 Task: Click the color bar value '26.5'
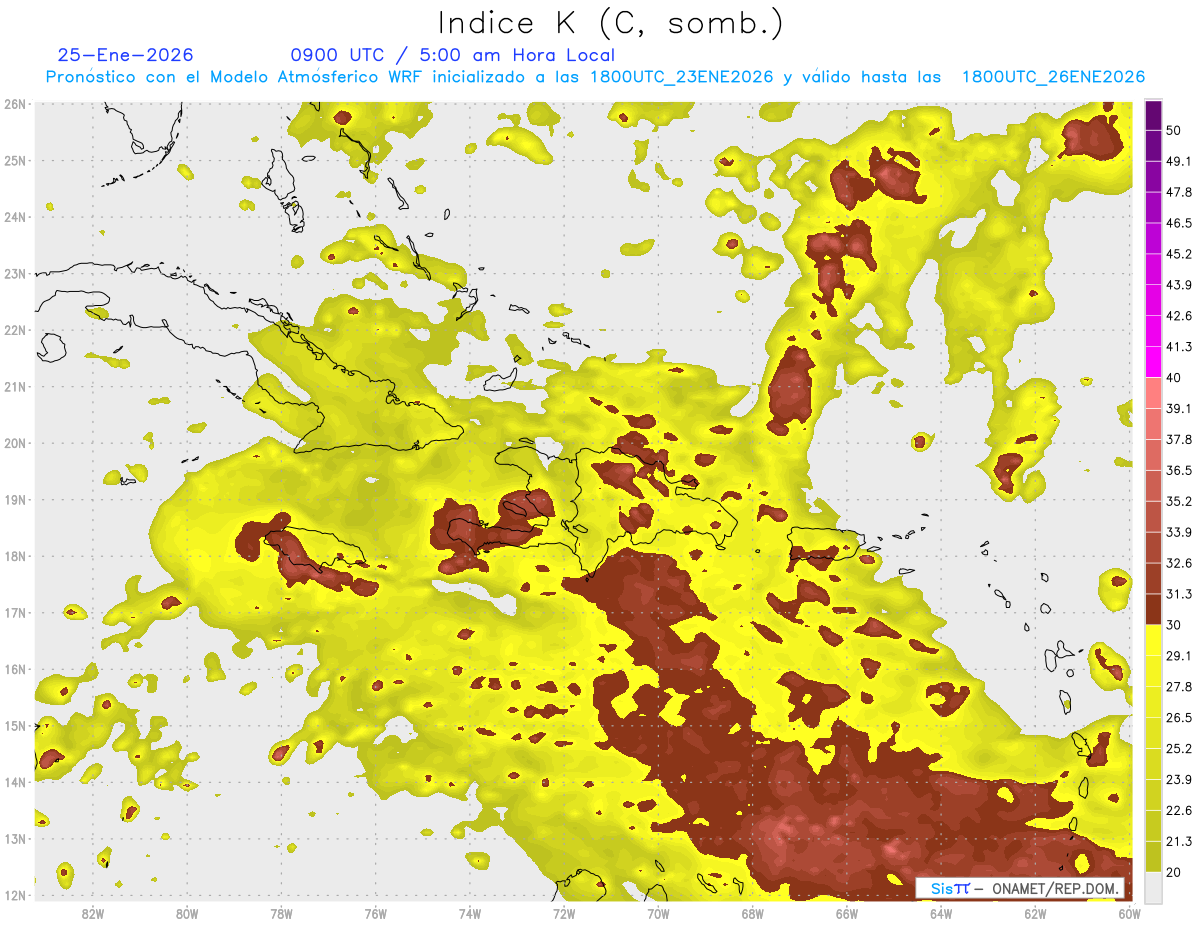(x=1178, y=718)
